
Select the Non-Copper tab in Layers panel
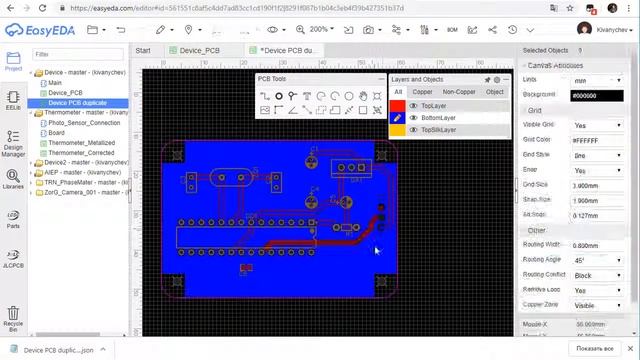tap(459, 92)
